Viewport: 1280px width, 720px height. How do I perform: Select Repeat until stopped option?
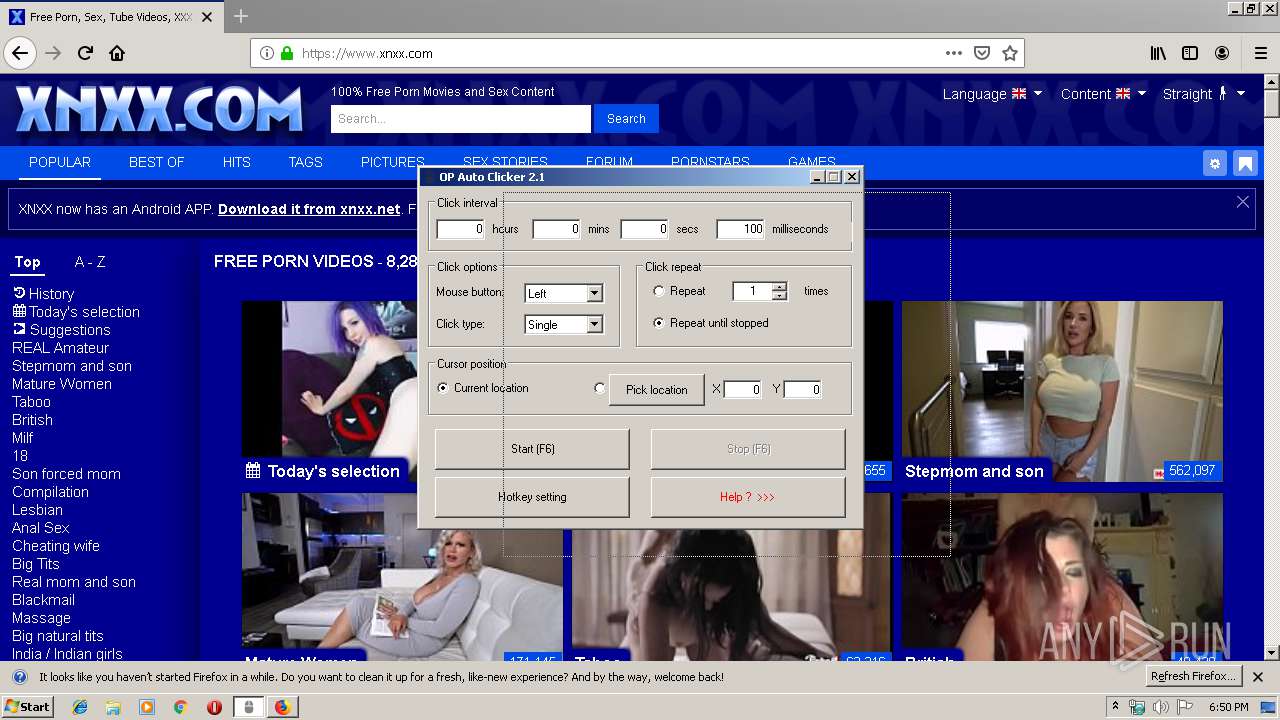tap(658, 323)
